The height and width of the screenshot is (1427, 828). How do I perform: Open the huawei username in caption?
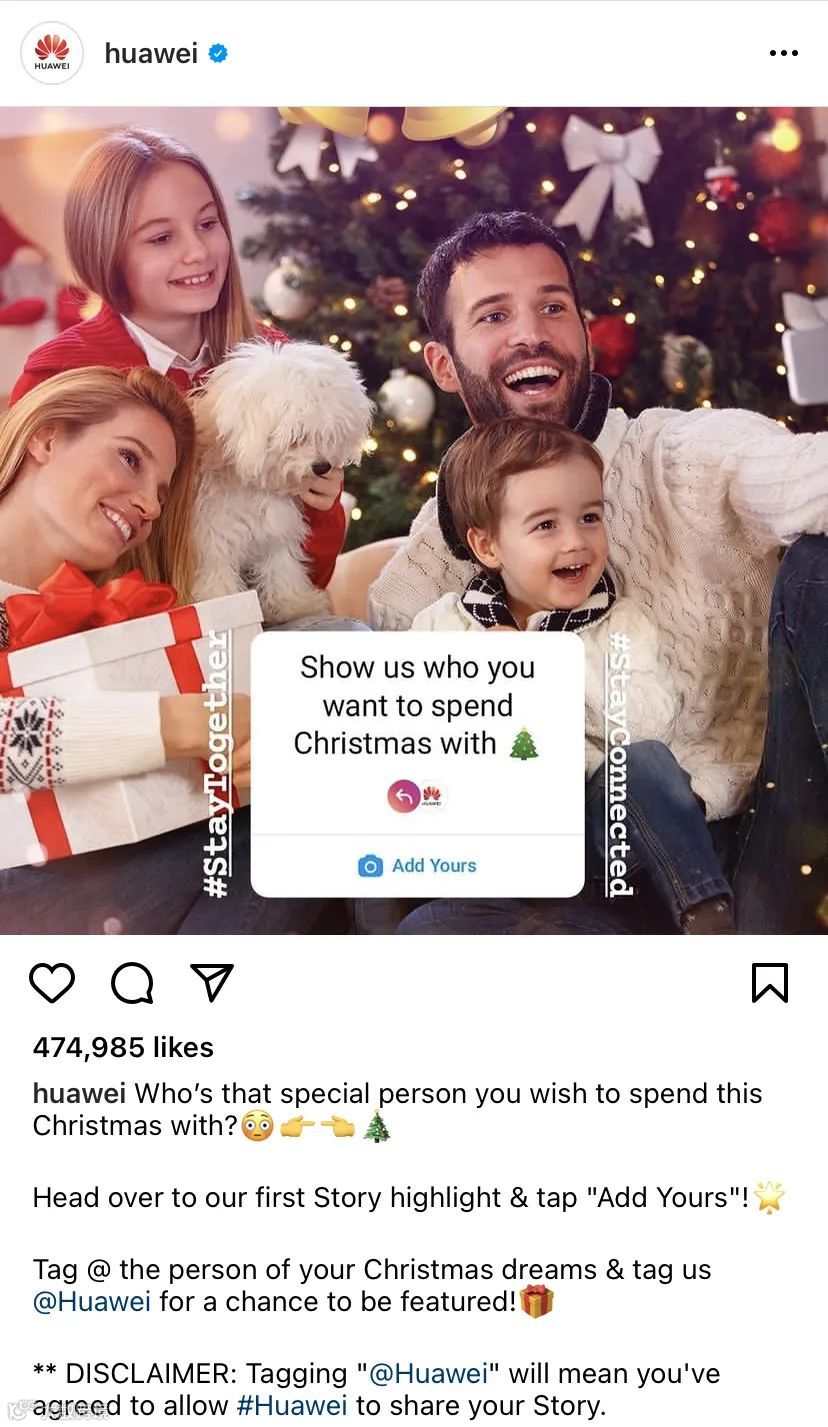(x=79, y=1094)
